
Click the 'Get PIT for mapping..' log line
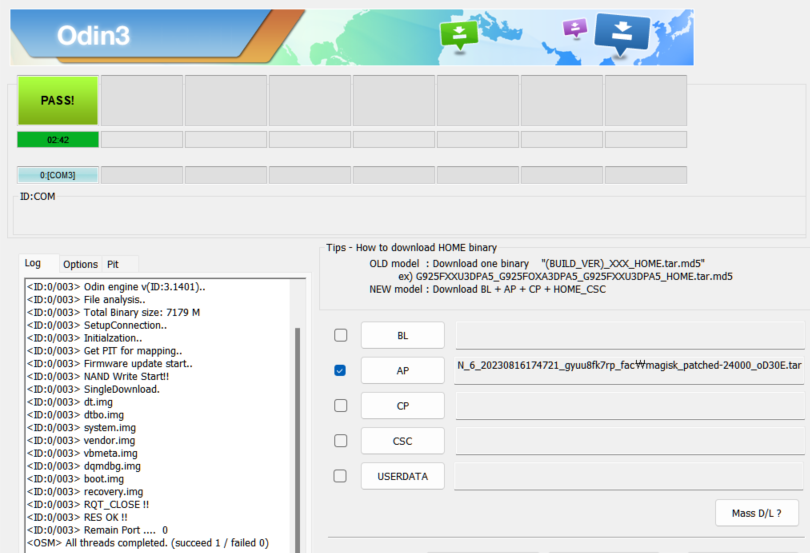point(104,351)
